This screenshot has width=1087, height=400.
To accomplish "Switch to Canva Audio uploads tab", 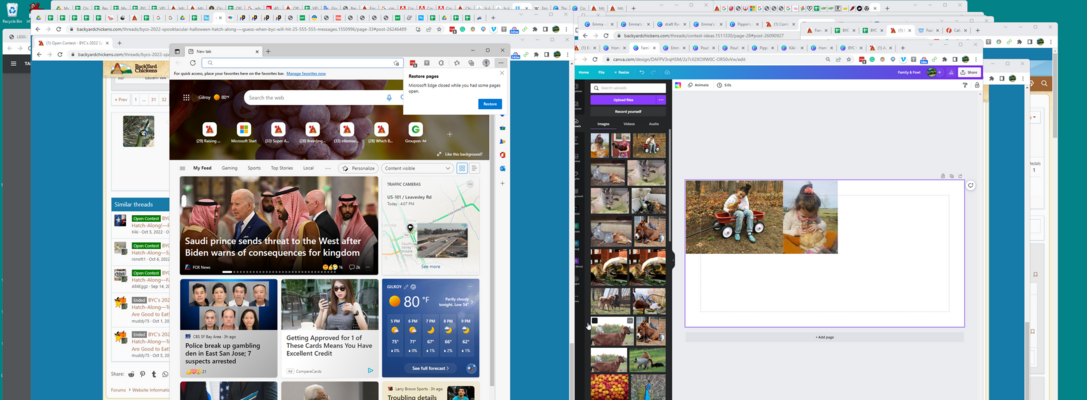I will [654, 123].
